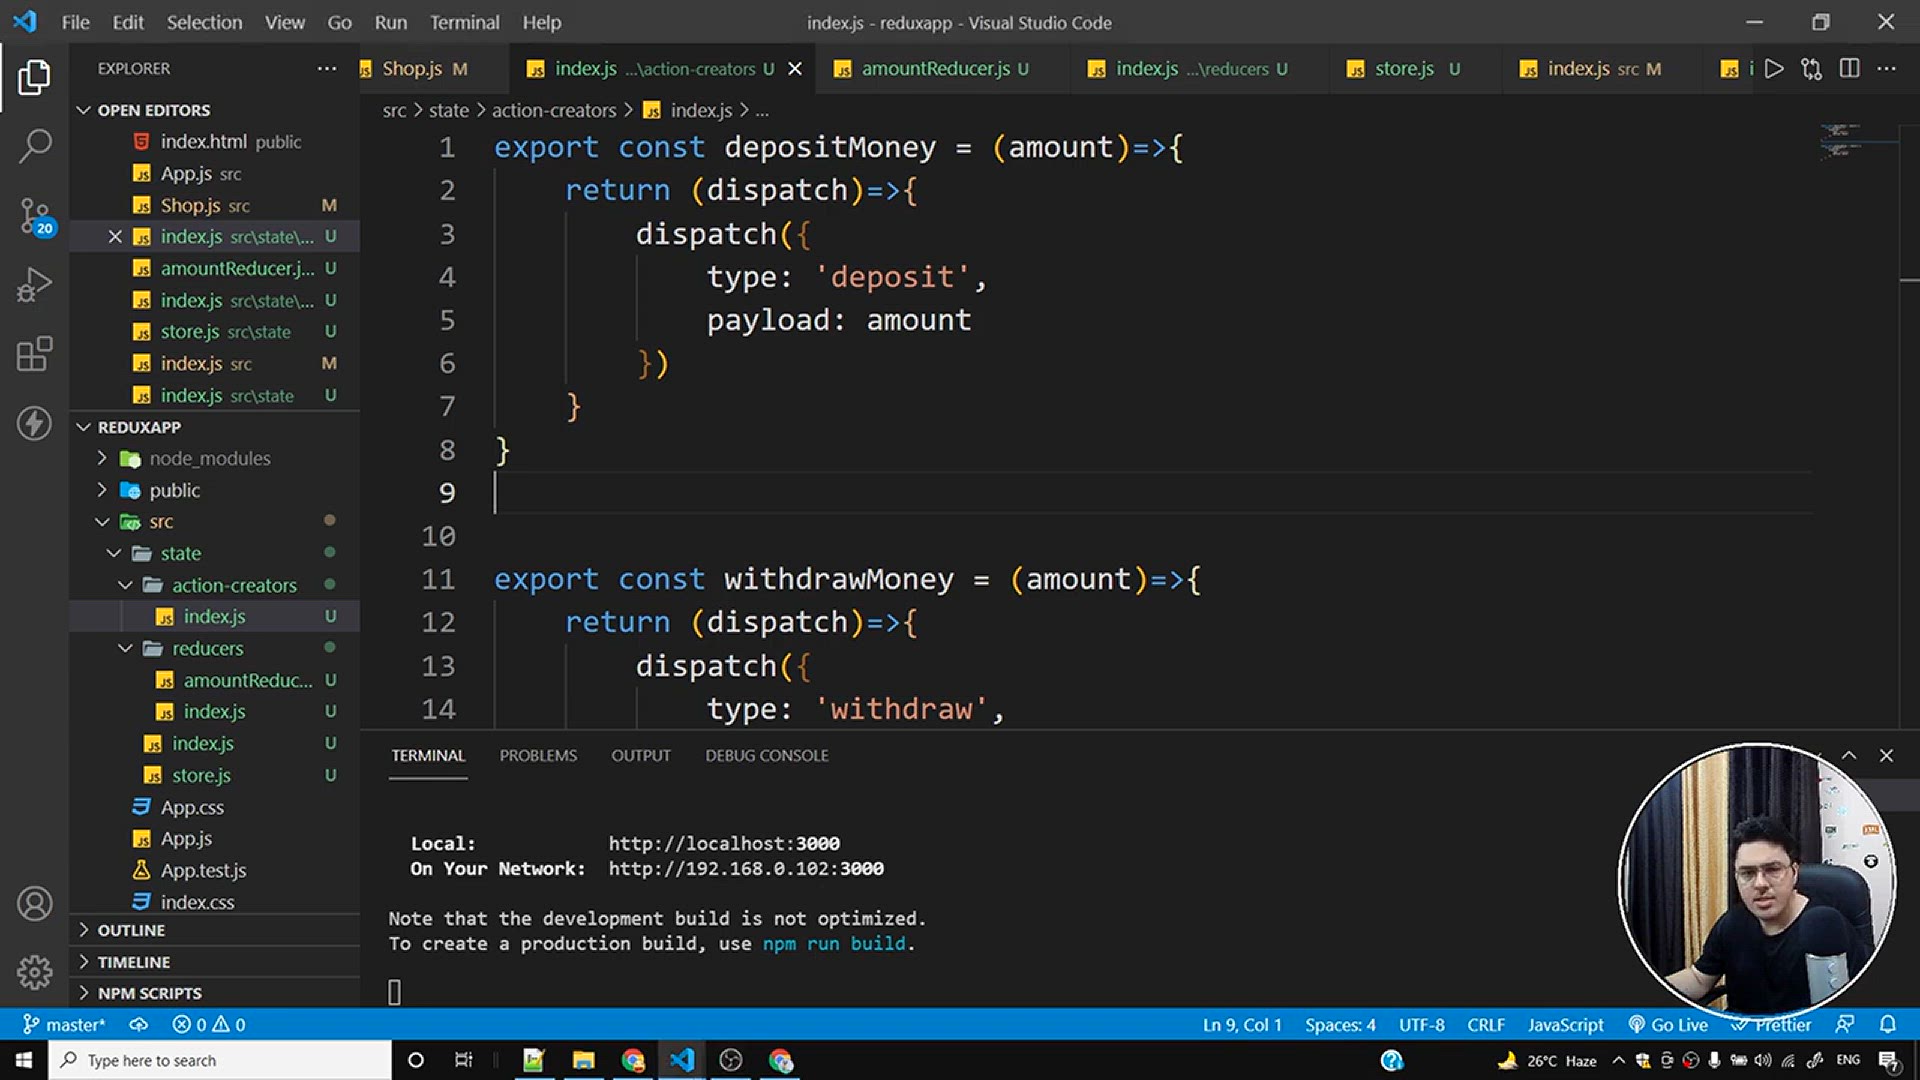This screenshot has width=1920, height=1080.
Task: Switch to the Problems panel tab
Action: [538, 756]
